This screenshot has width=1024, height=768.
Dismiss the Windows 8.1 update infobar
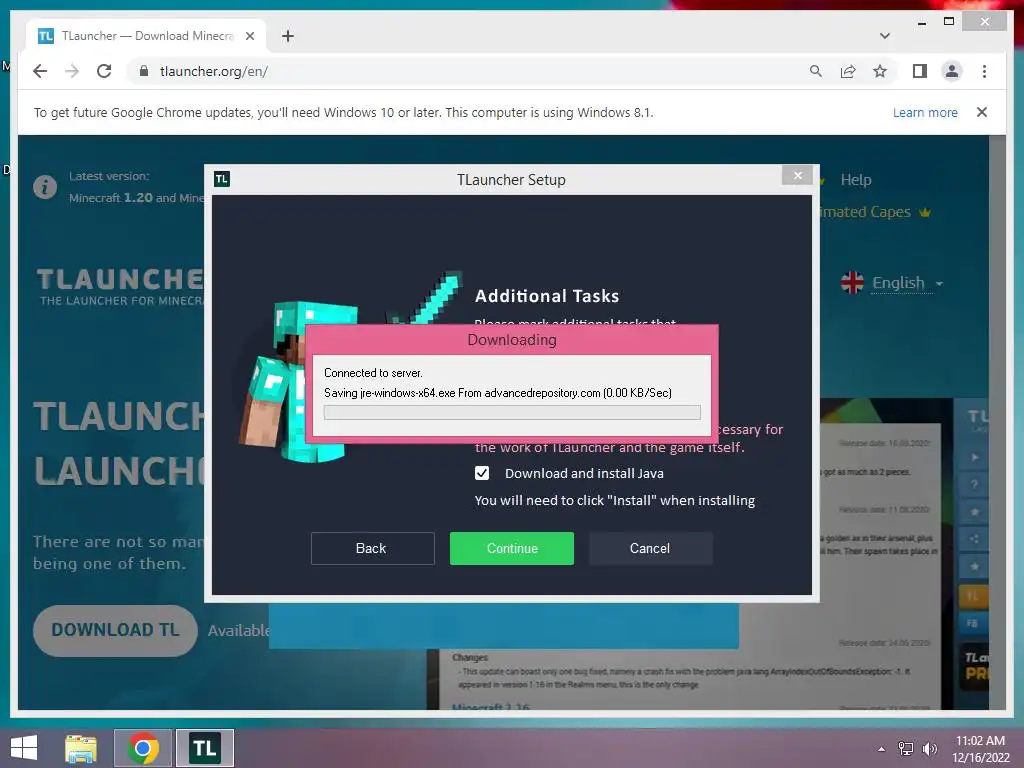point(982,112)
